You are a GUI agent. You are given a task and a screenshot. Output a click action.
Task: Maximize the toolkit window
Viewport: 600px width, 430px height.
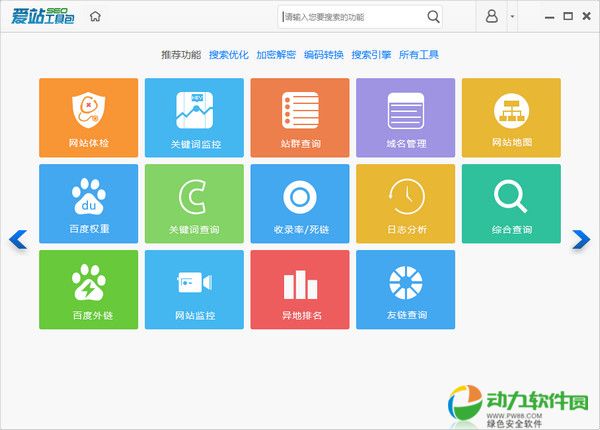[x=568, y=16]
